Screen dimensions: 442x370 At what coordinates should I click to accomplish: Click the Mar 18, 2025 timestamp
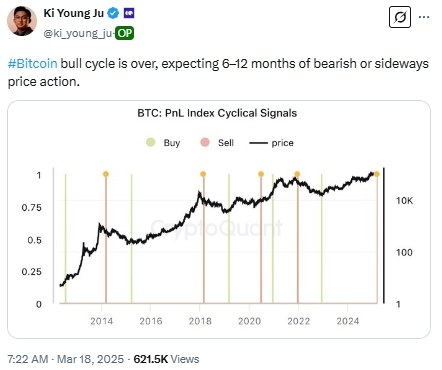90,359
